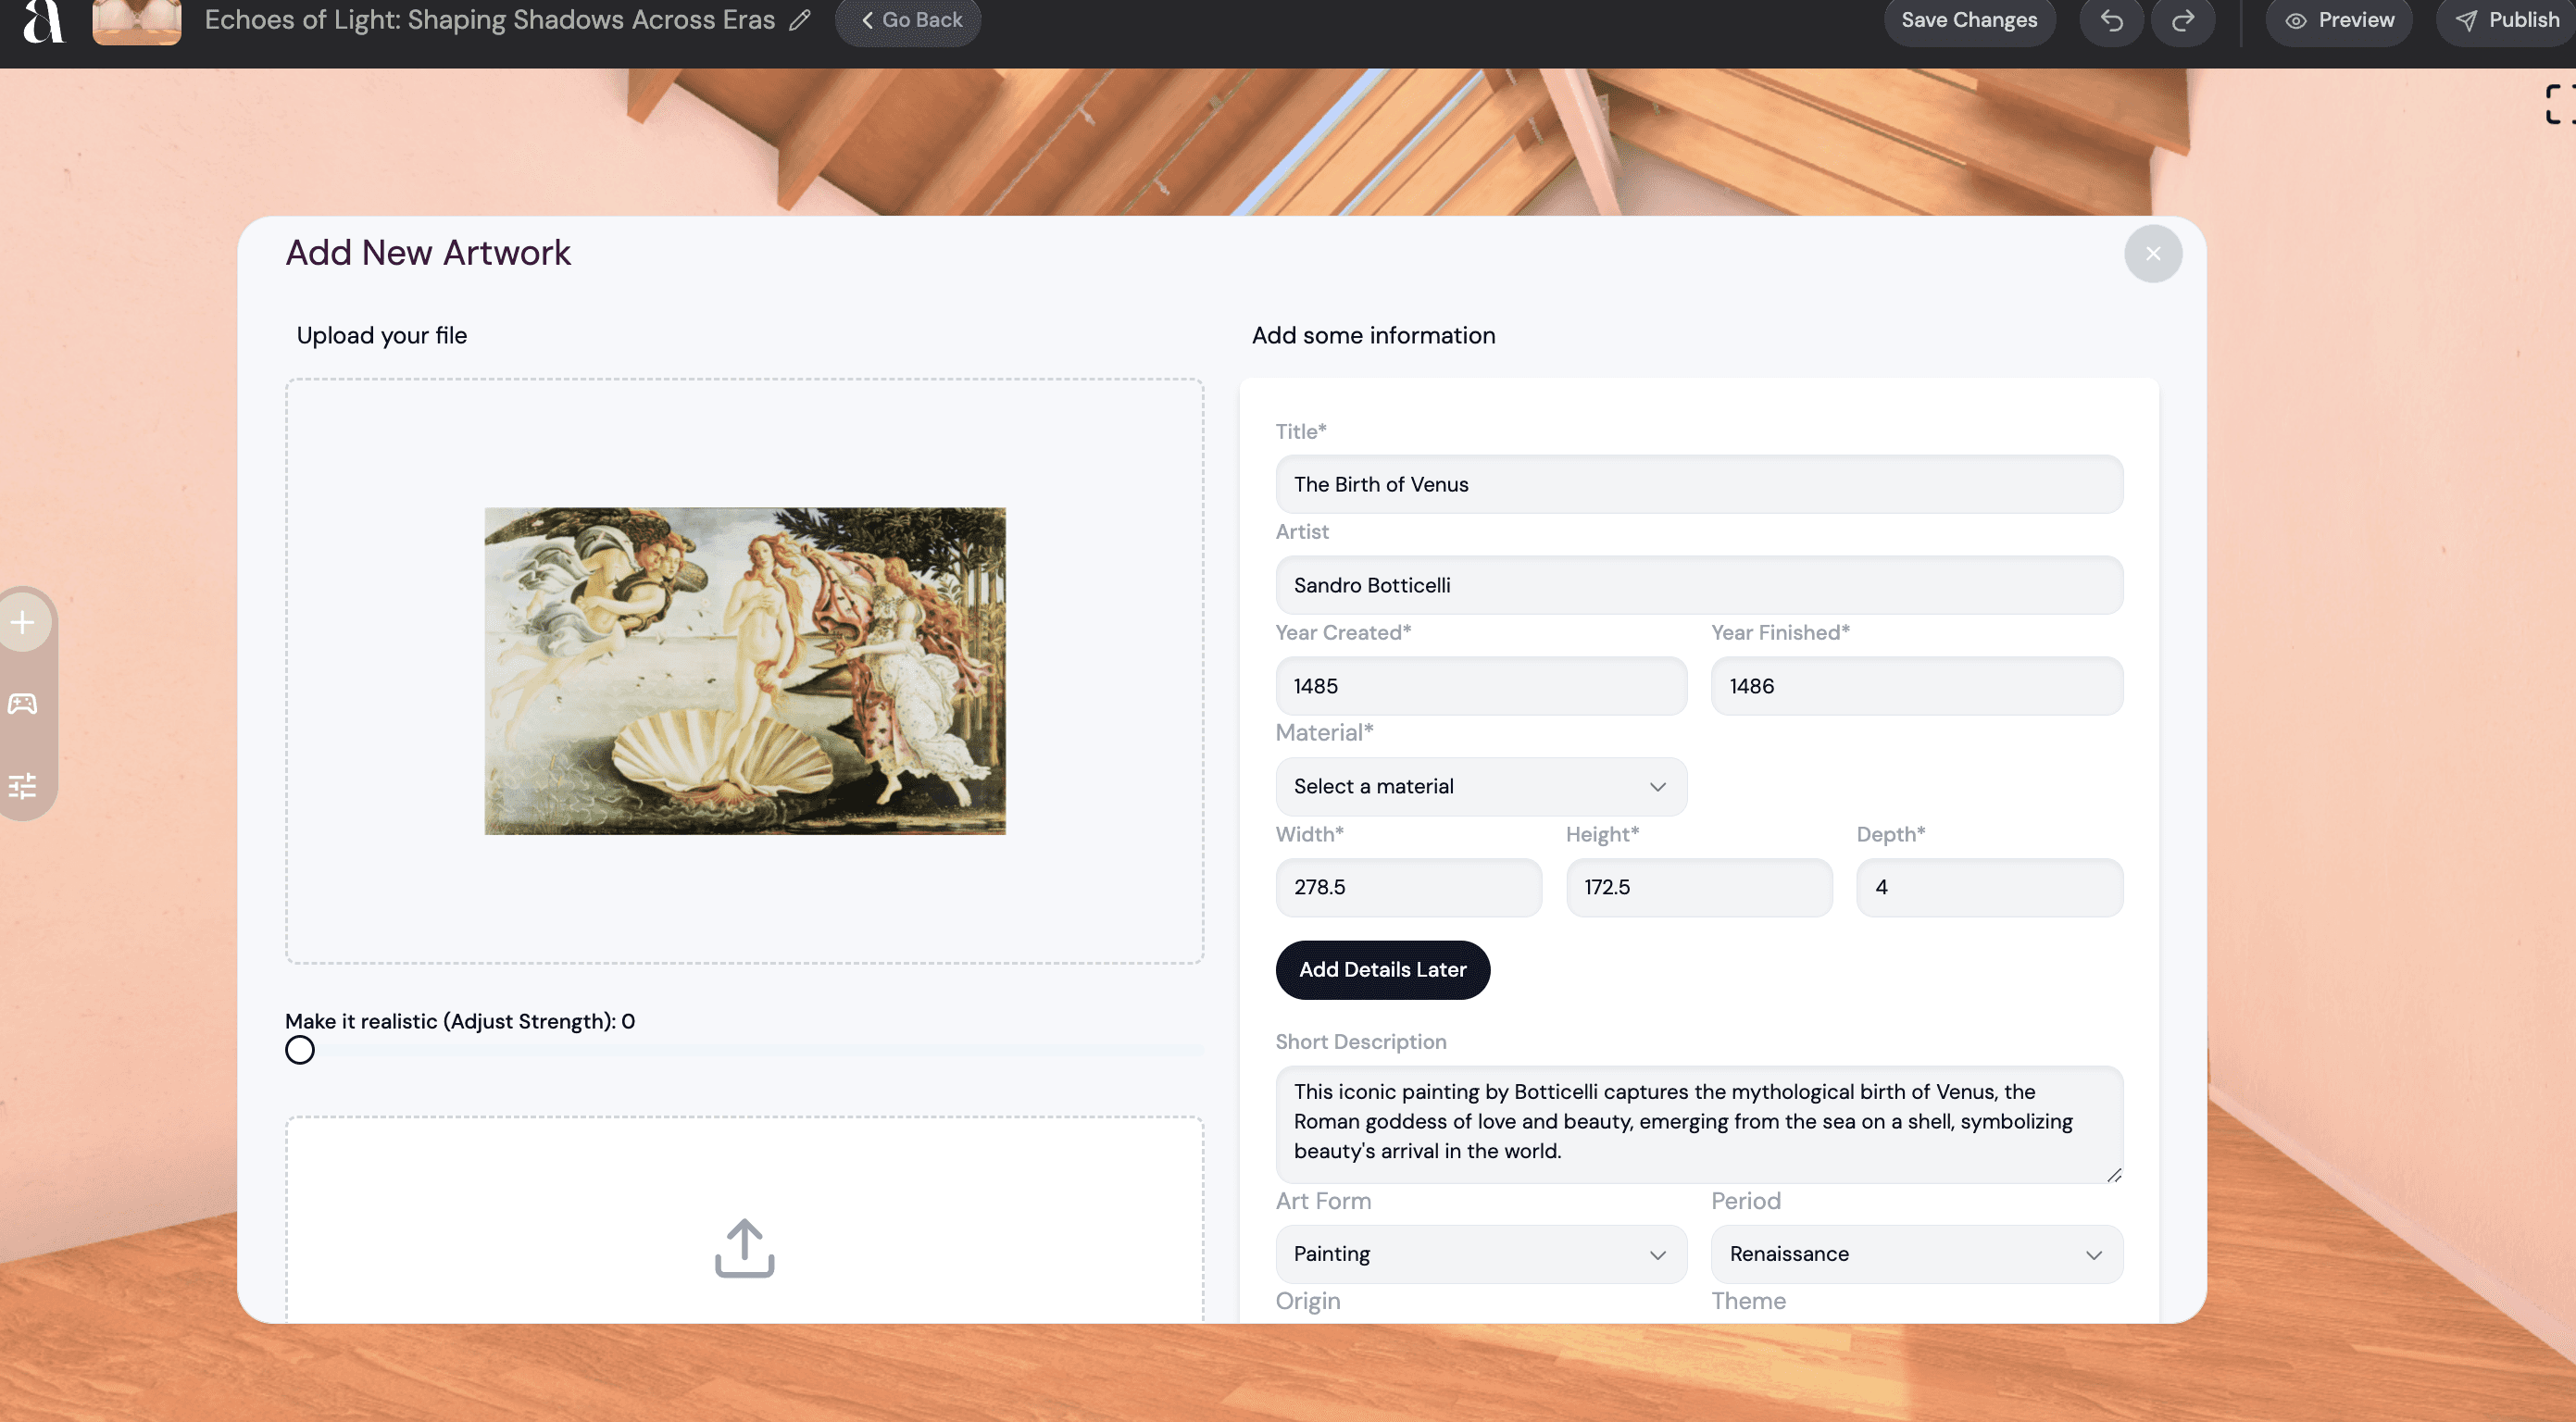Image resolution: width=2576 pixels, height=1422 pixels.
Task: Edit exhibition title with pencil icon
Action: point(800,20)
